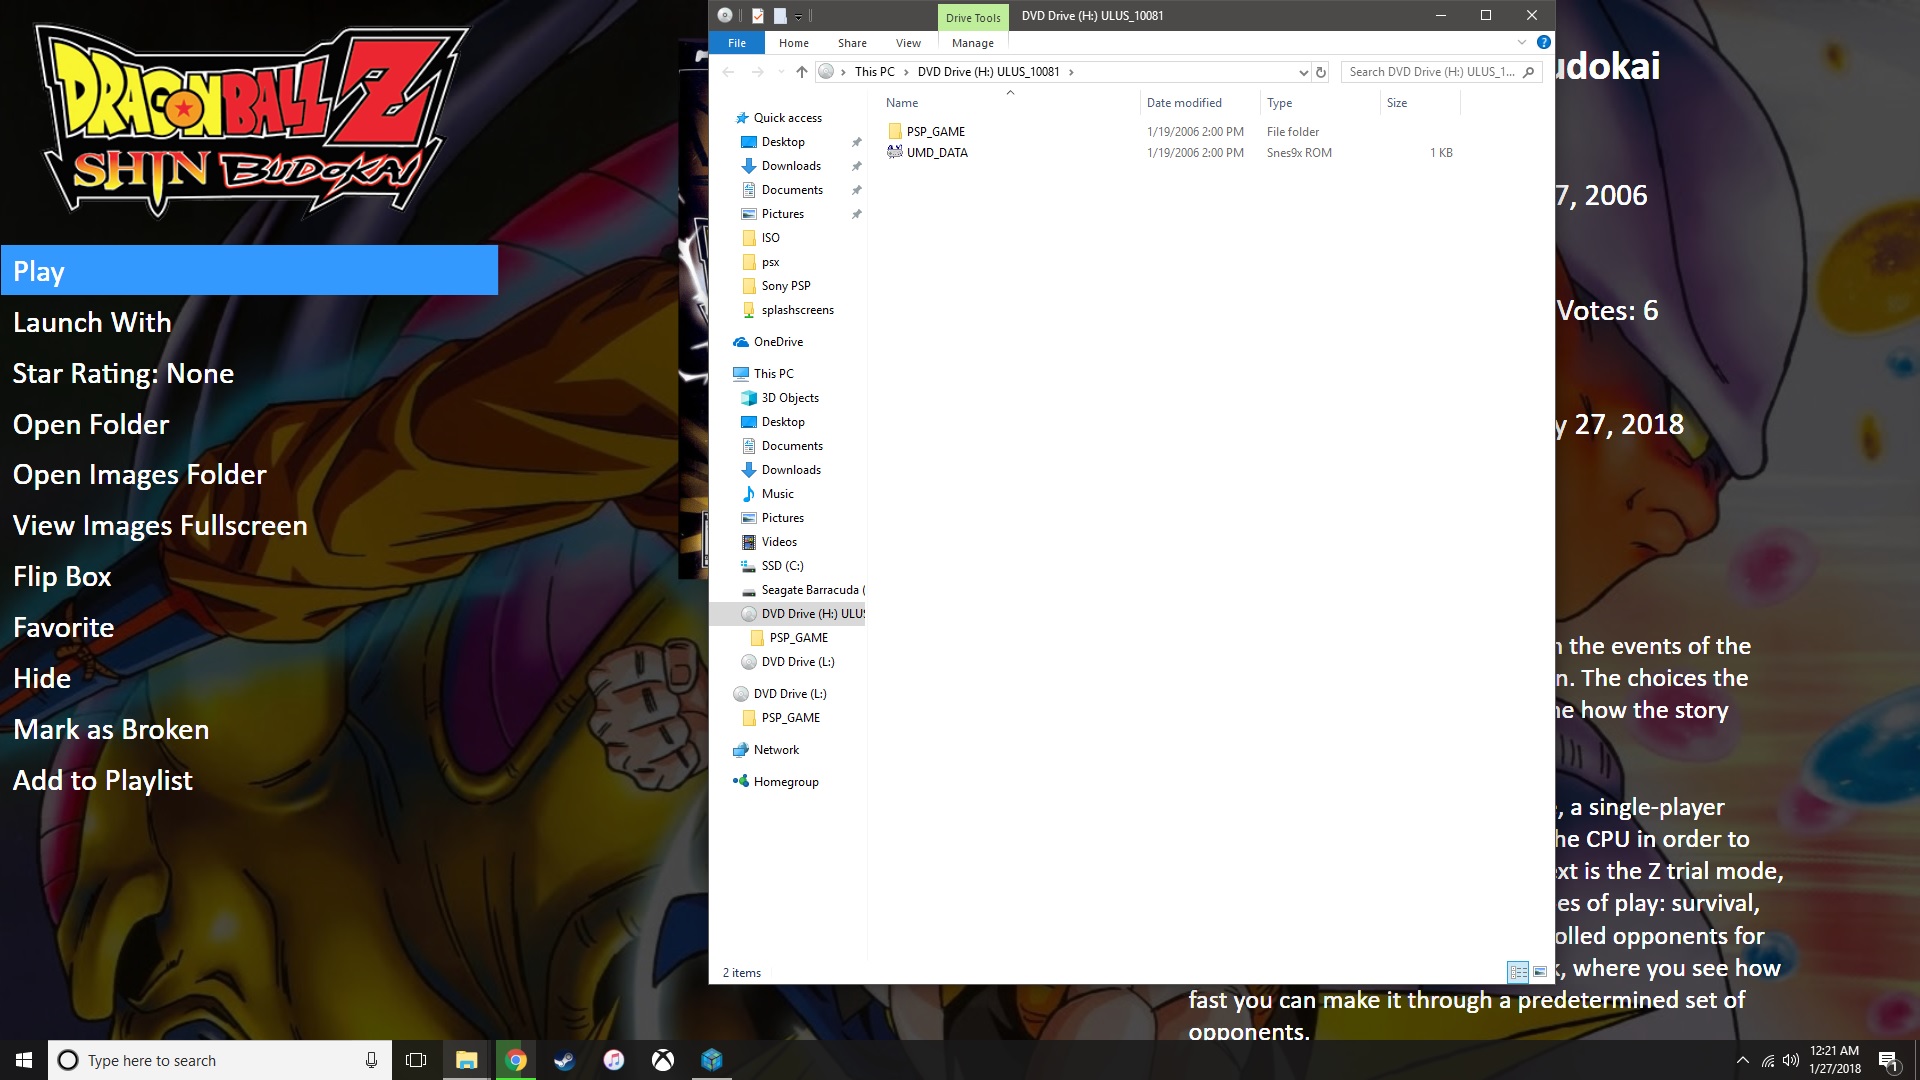Select Hide menu entry
This screenshot has height=1080, width=1920.
[x=42, y=678]
